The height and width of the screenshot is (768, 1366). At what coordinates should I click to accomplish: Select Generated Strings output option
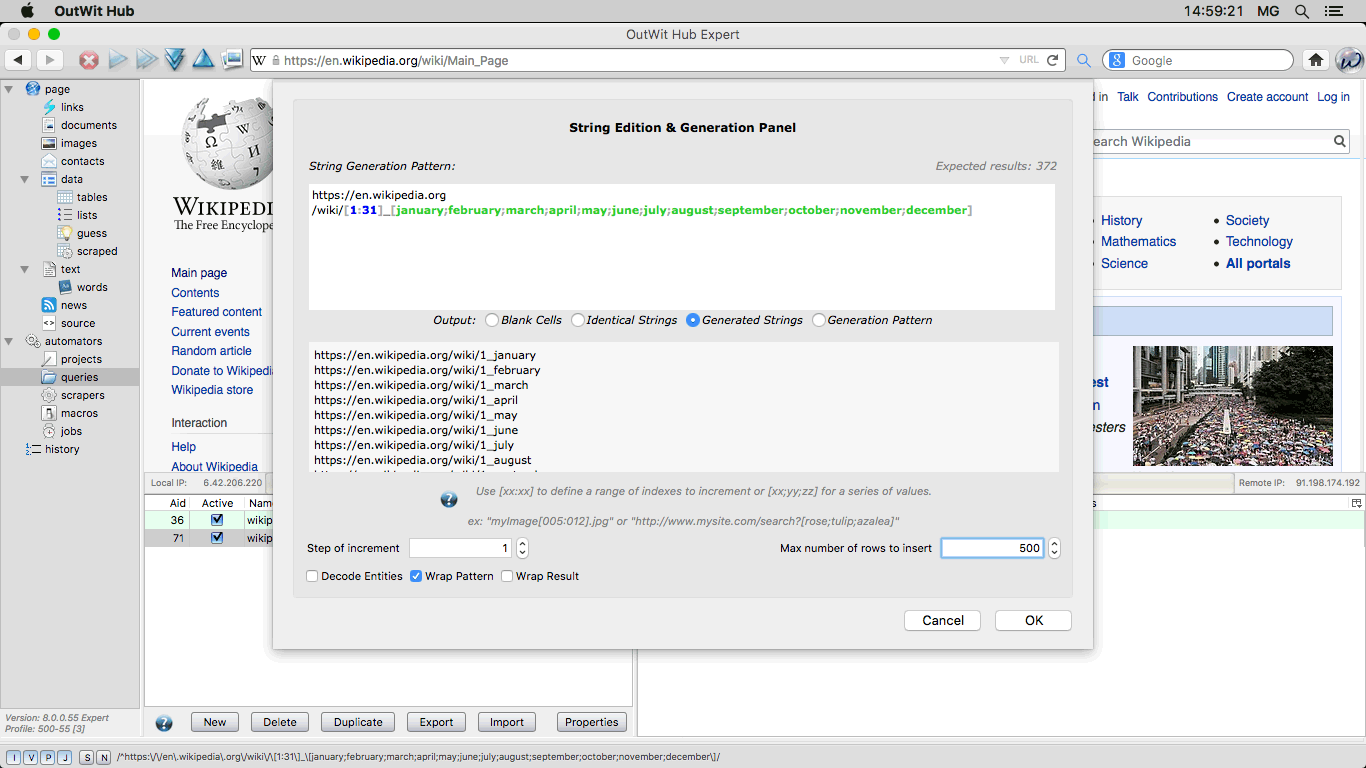pyautogui.click(x=693, y=320)
